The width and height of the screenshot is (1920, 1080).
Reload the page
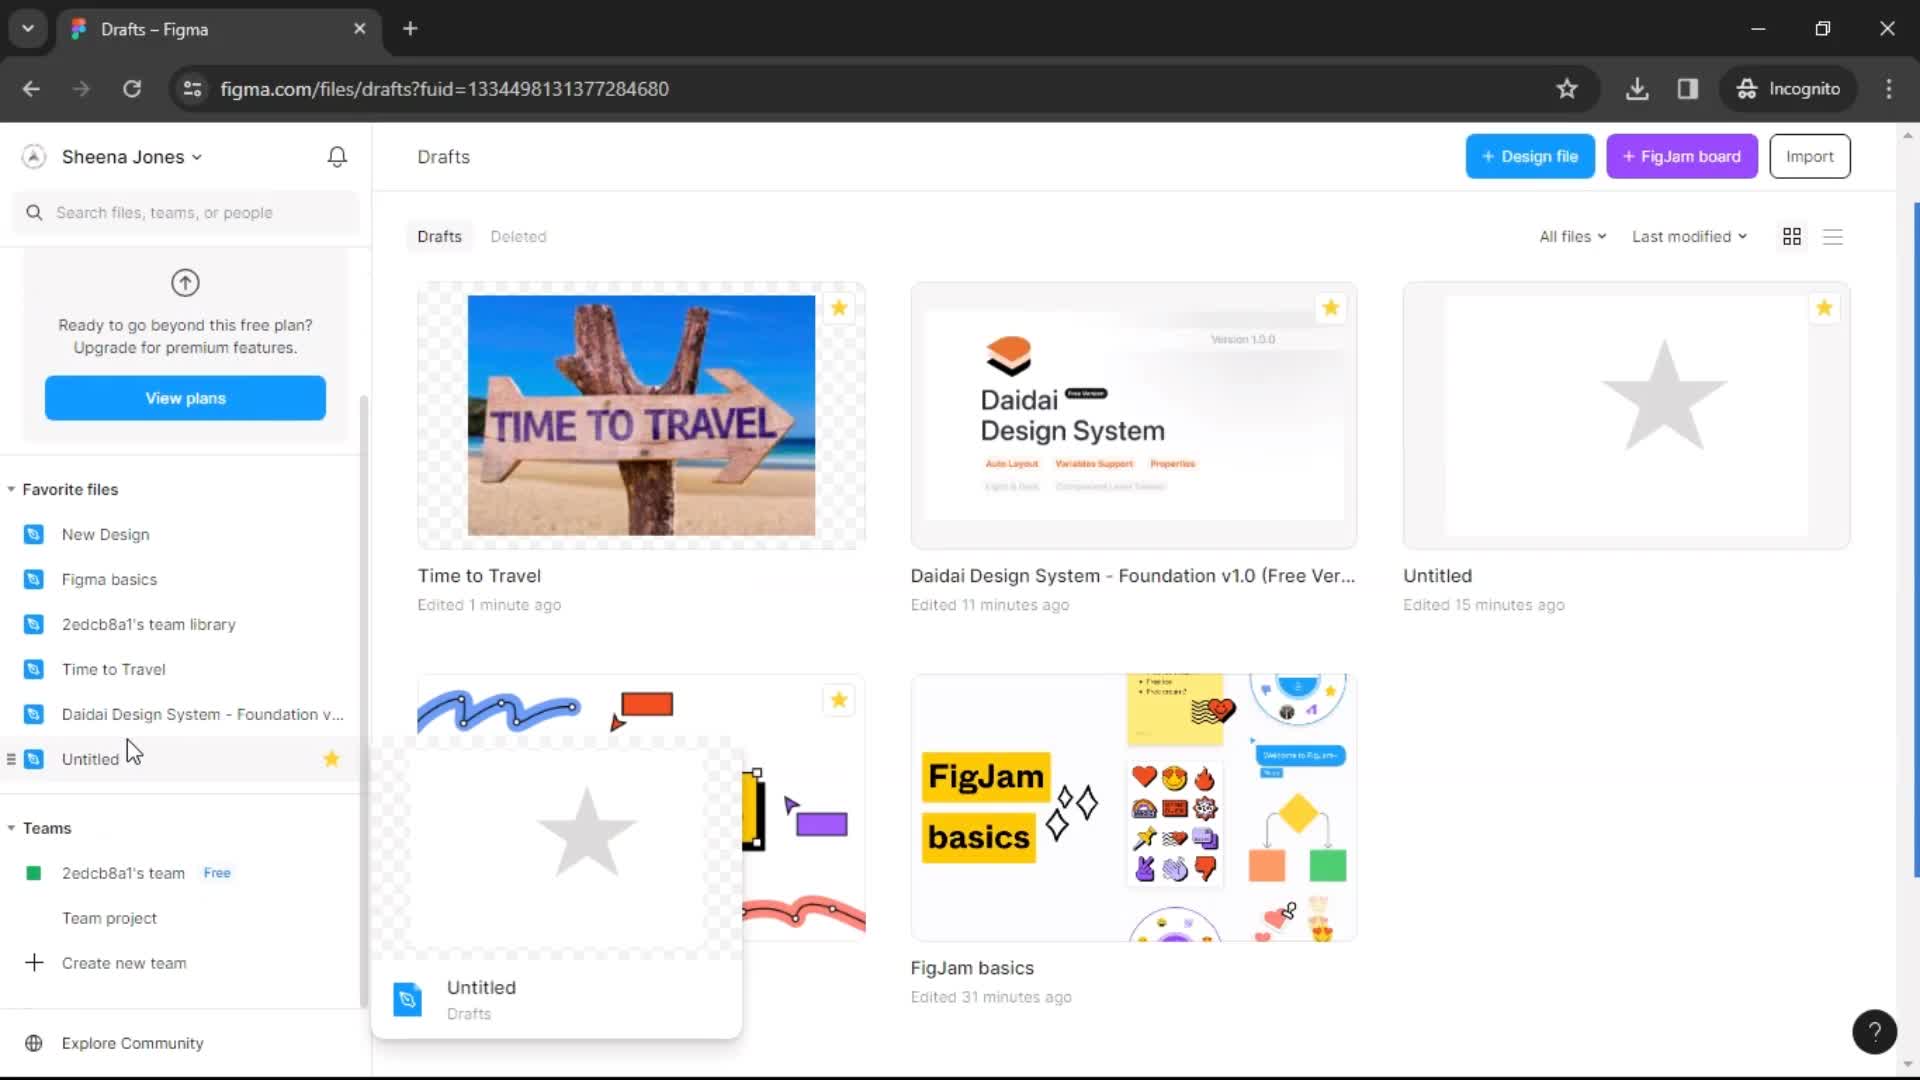[132, 89]
